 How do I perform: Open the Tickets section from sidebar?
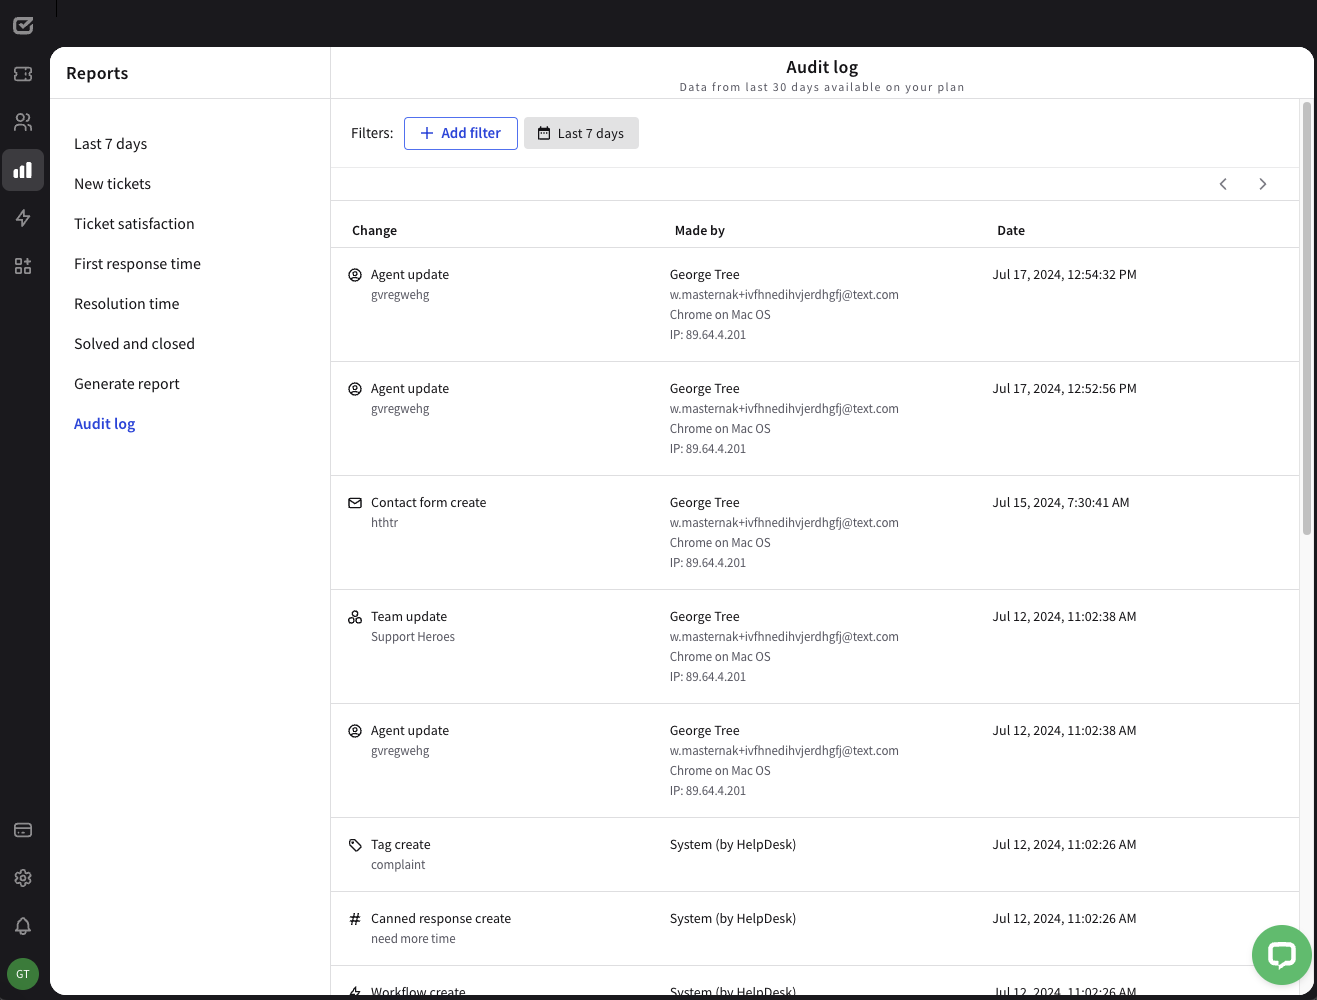[x=23, y=73]
